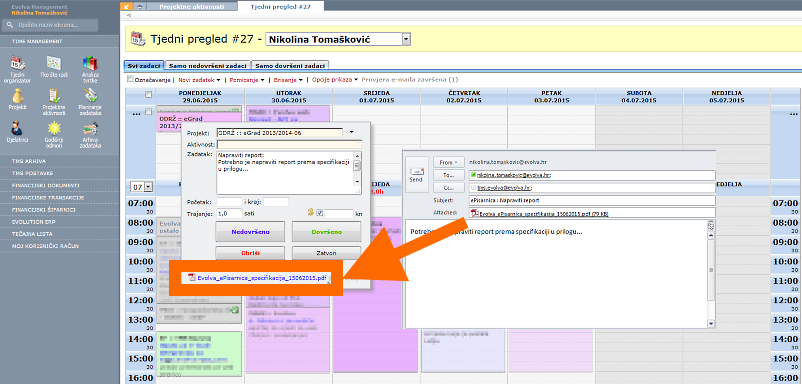Viewport: 802px width, 384px height.
Task: Tick the Označavanje checkbox
Action: [130, 79]
